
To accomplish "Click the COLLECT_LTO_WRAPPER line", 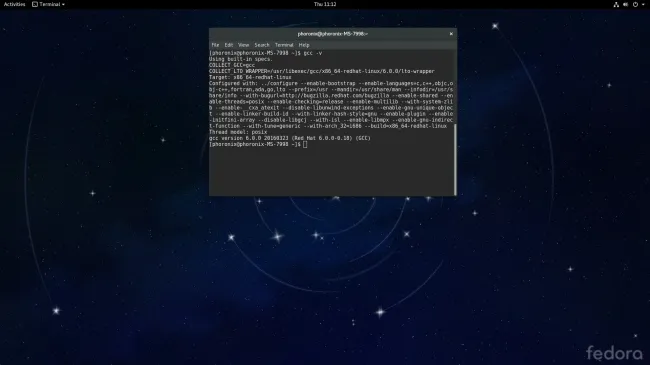I will click(322, 71).
